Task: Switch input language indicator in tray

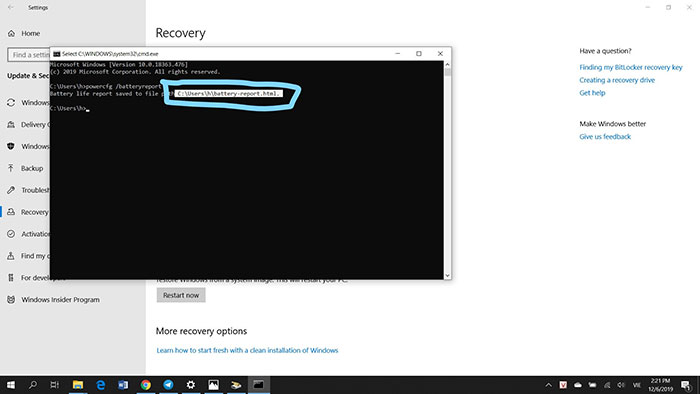Action: tap(637, 385)
